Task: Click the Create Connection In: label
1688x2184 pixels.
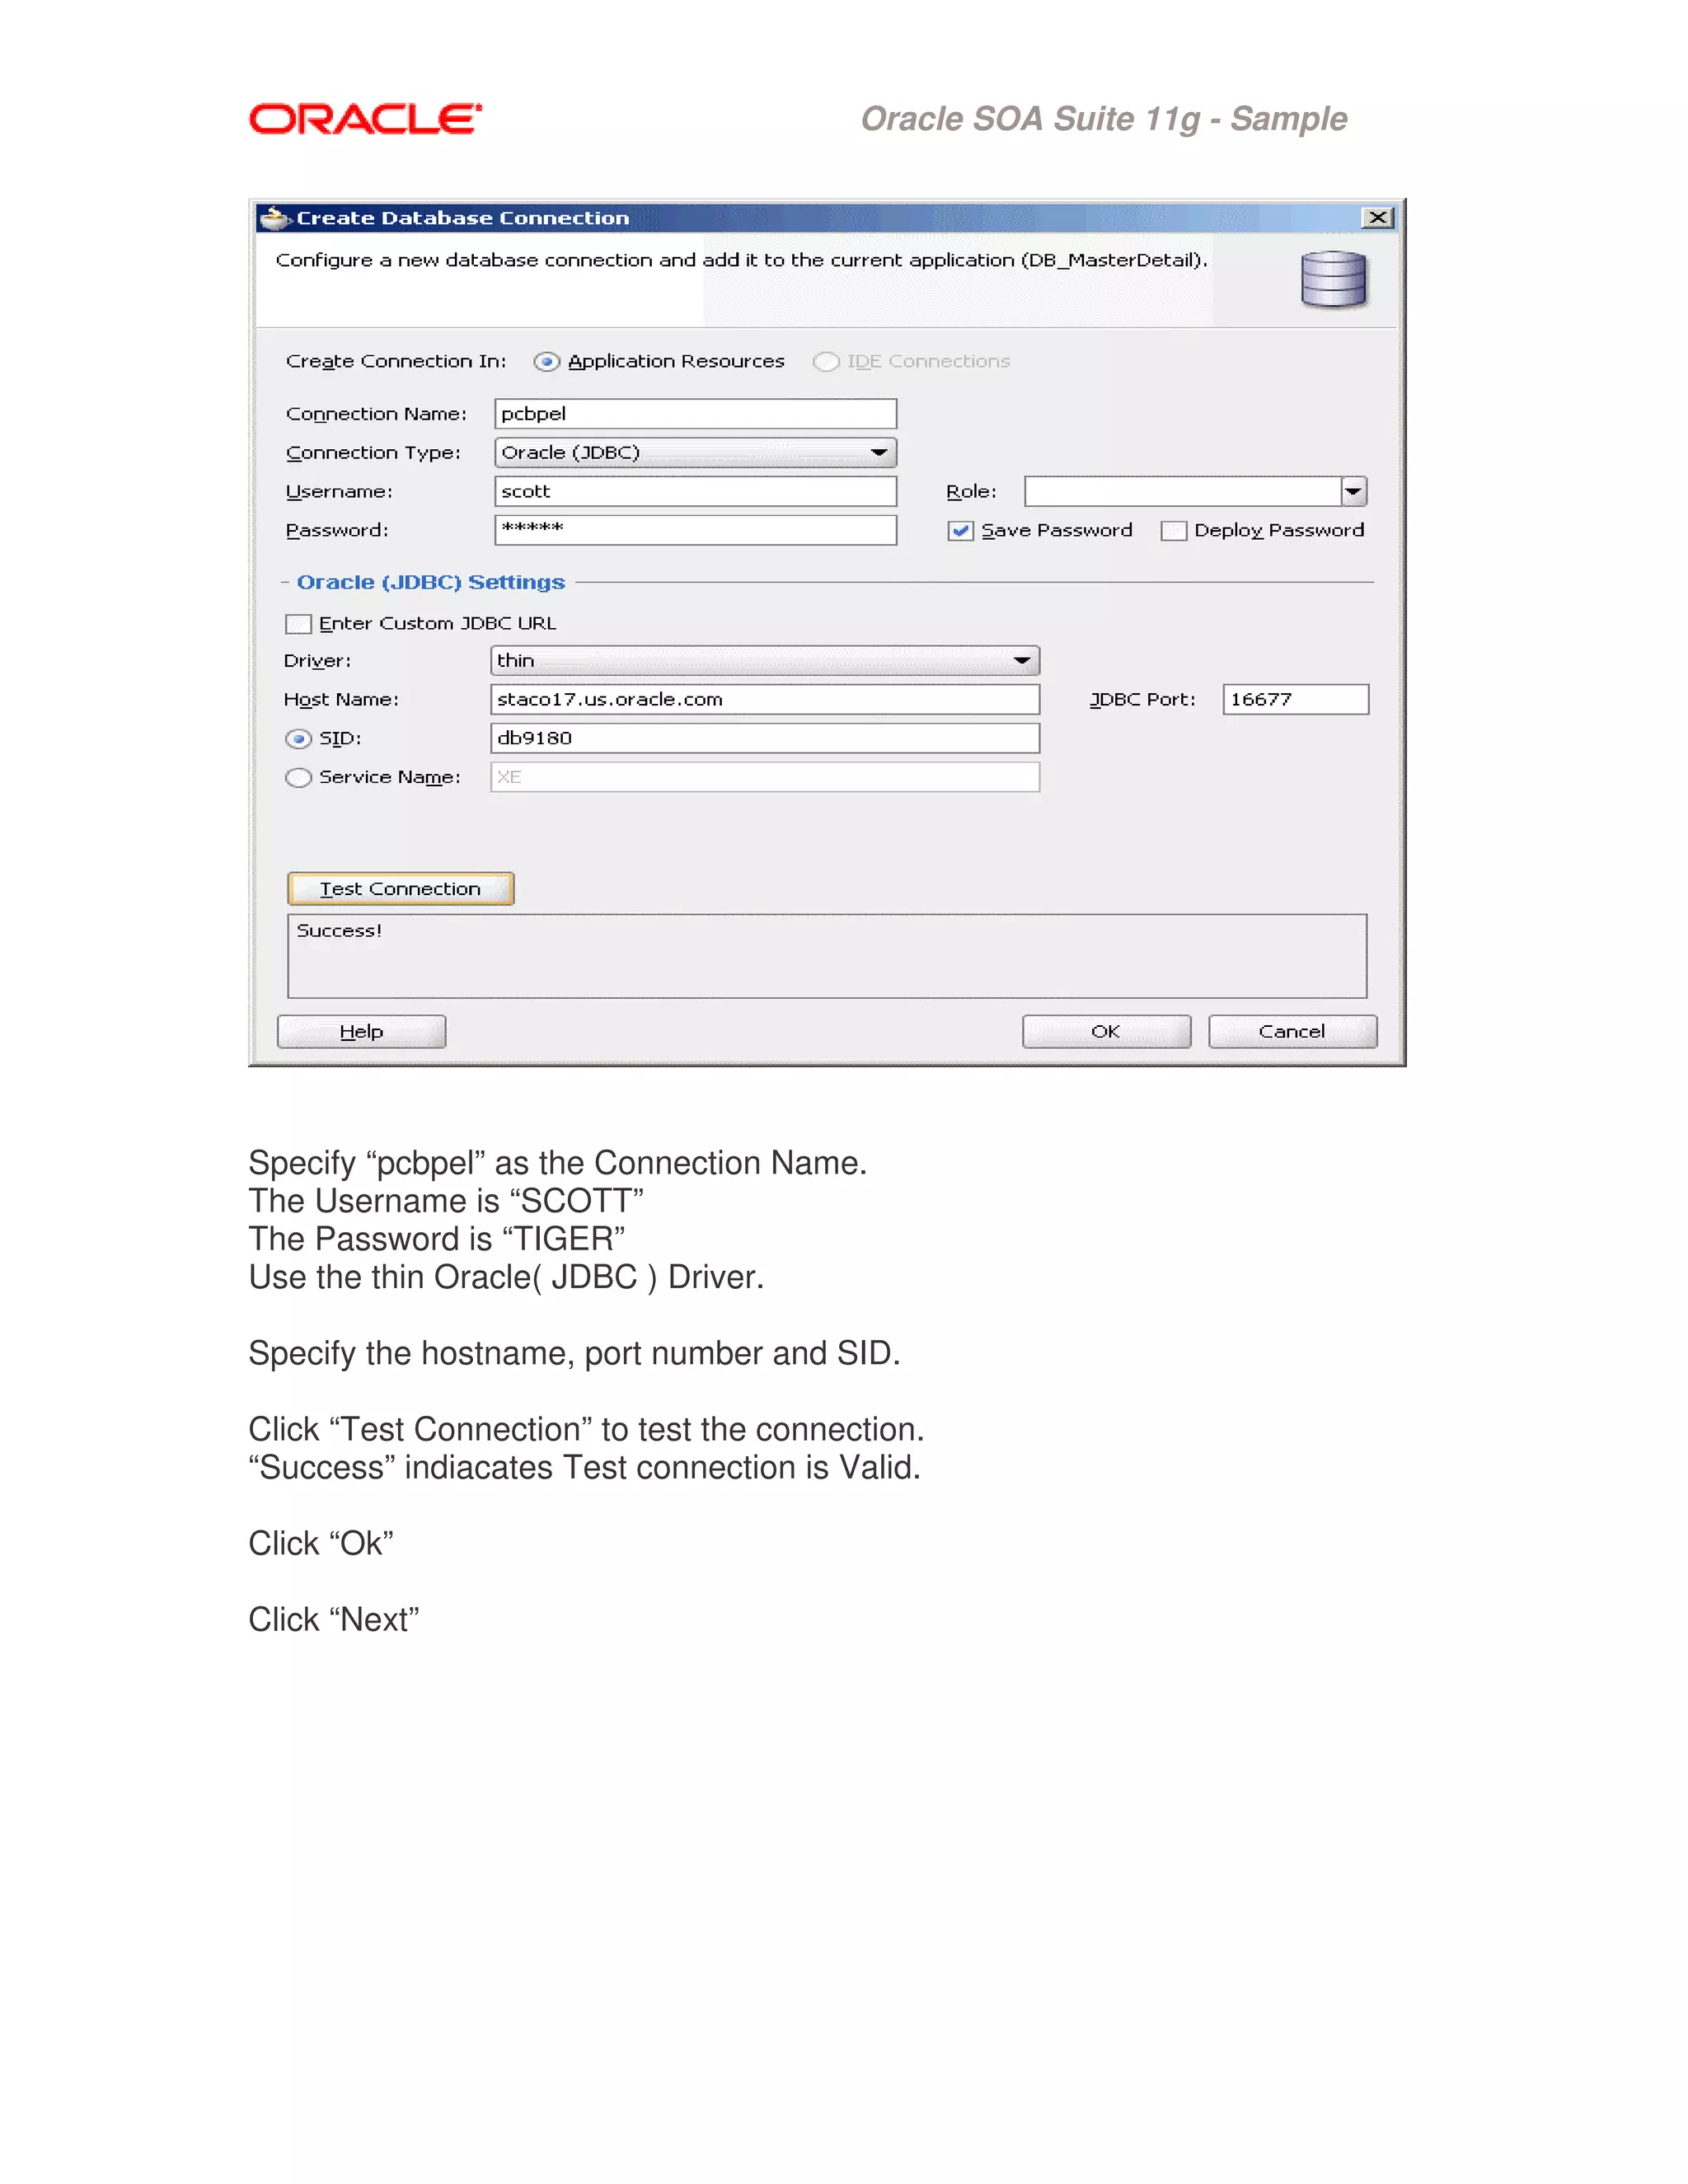Action: coord(396,361)
